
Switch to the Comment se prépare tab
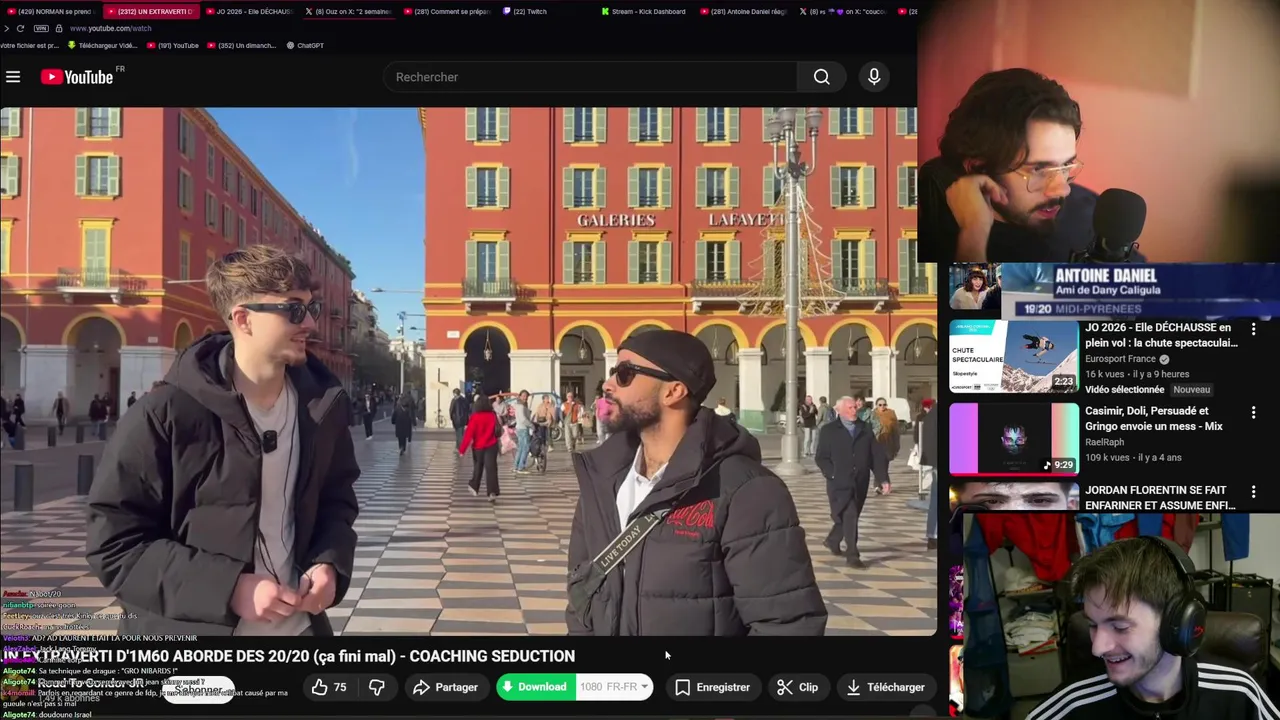click(x=447, y=11)
